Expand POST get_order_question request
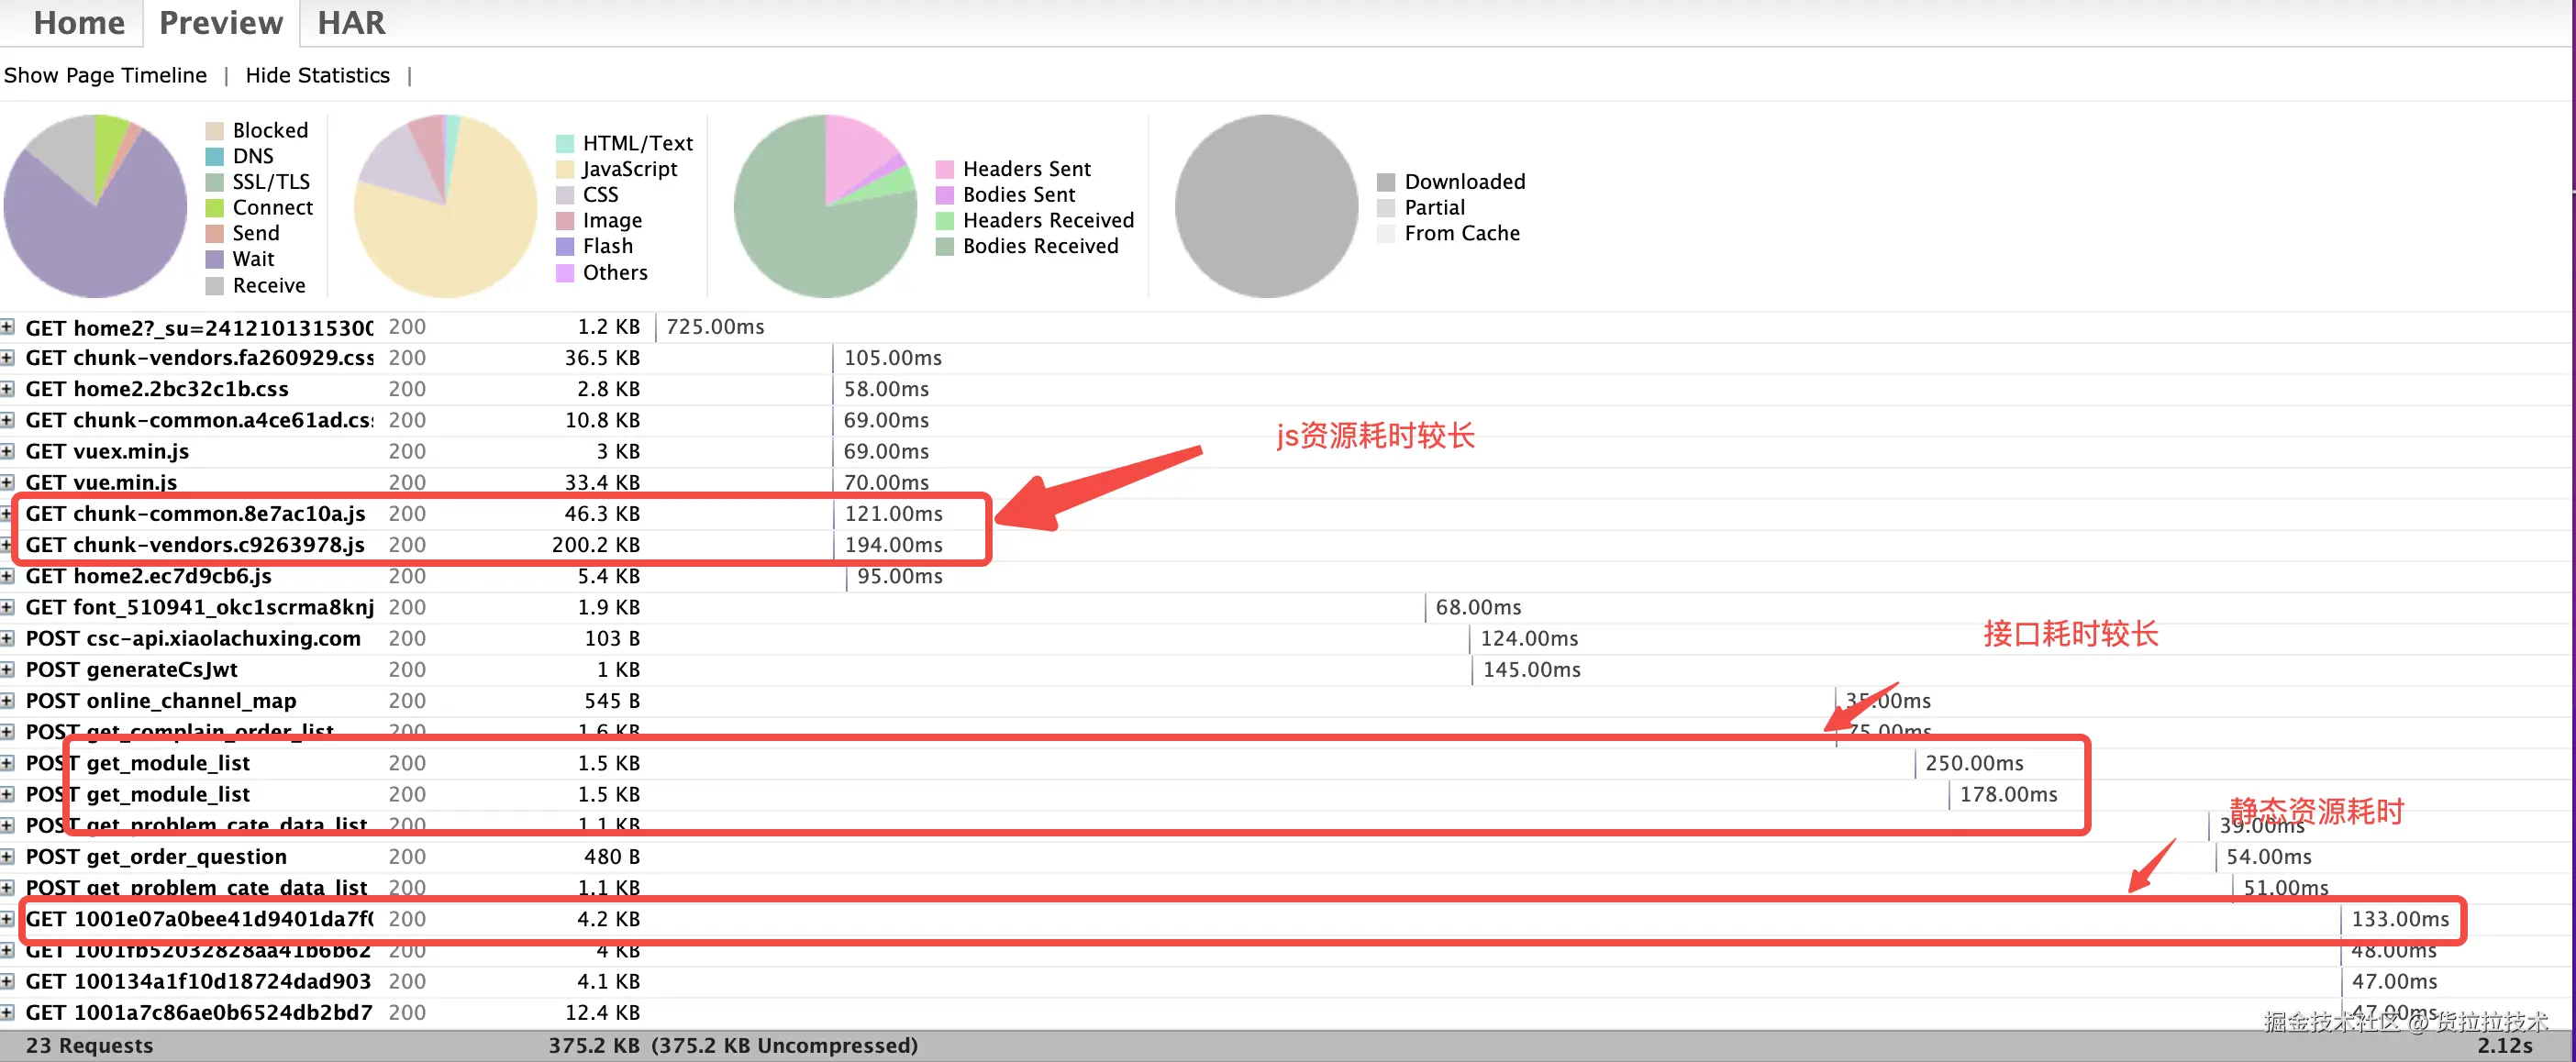2576x1062 pixels. (x=8, y=857)
